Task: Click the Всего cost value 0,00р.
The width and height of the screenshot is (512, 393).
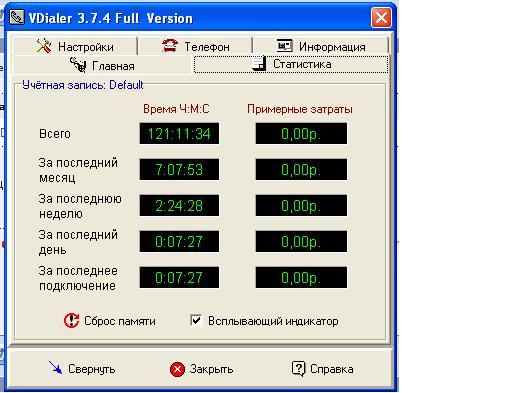Action: (x=301, y=133)
